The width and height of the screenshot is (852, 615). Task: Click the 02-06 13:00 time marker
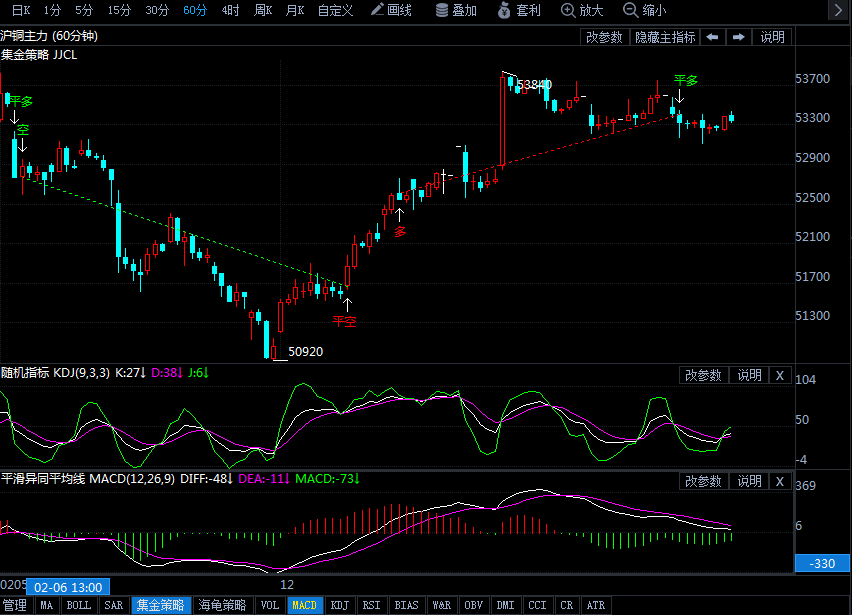click(68, 587)
